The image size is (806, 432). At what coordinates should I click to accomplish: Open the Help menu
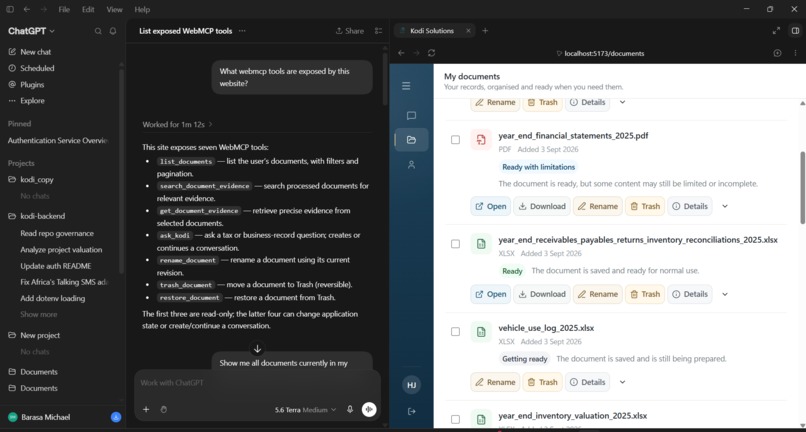(x=142, y=9)
